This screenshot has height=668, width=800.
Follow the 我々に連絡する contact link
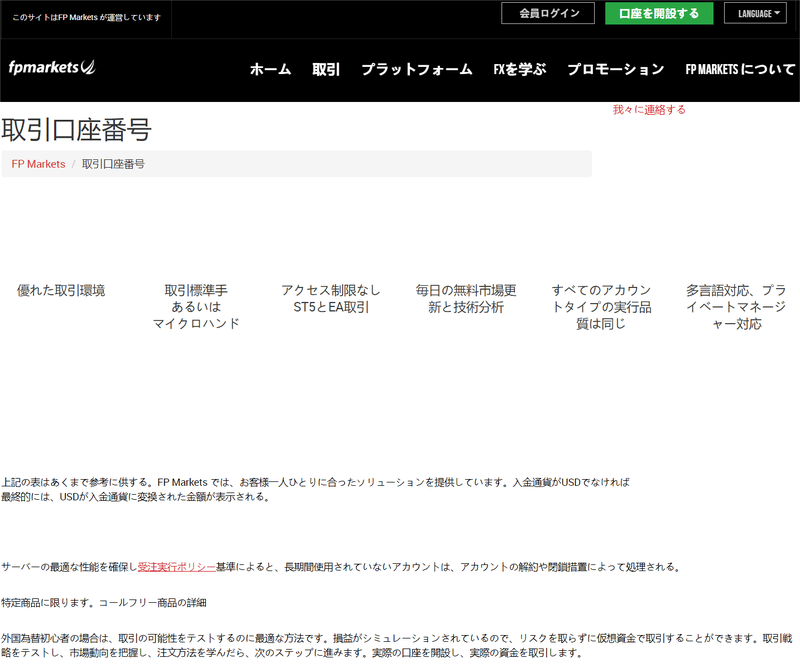(649, 110)
